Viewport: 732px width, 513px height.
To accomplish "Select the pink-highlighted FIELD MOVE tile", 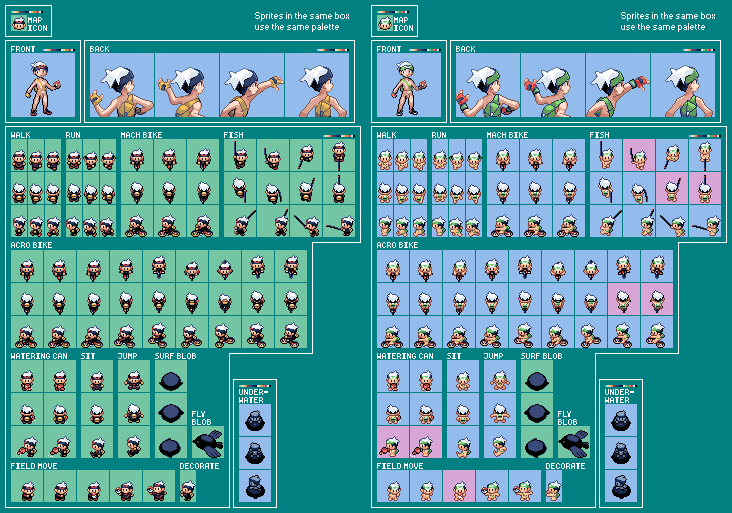I will (x=459, y=486).
